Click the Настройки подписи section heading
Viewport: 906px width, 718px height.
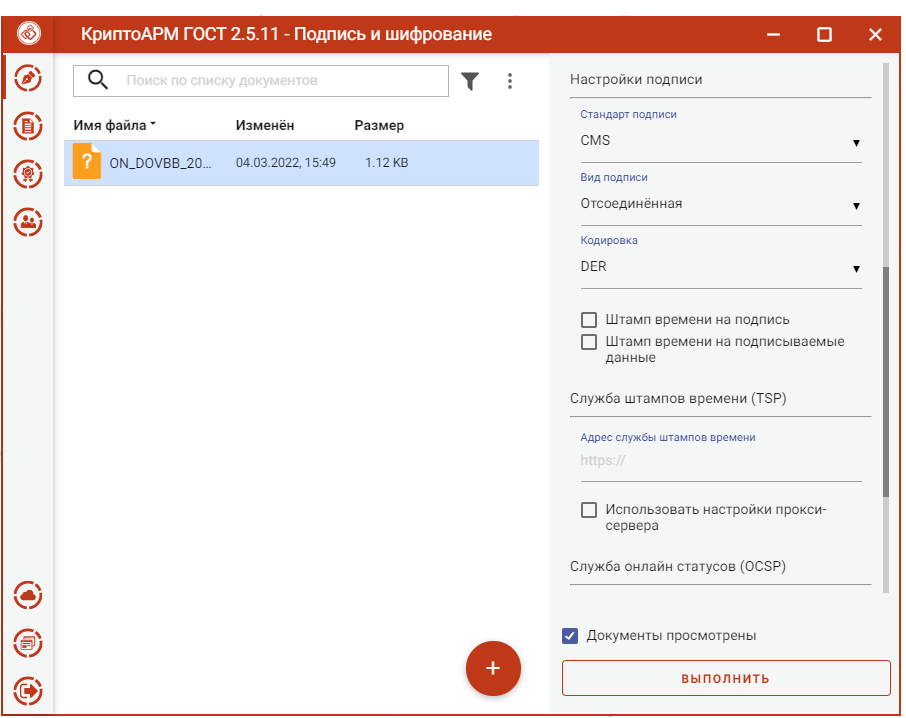click(x=636, y=80)
